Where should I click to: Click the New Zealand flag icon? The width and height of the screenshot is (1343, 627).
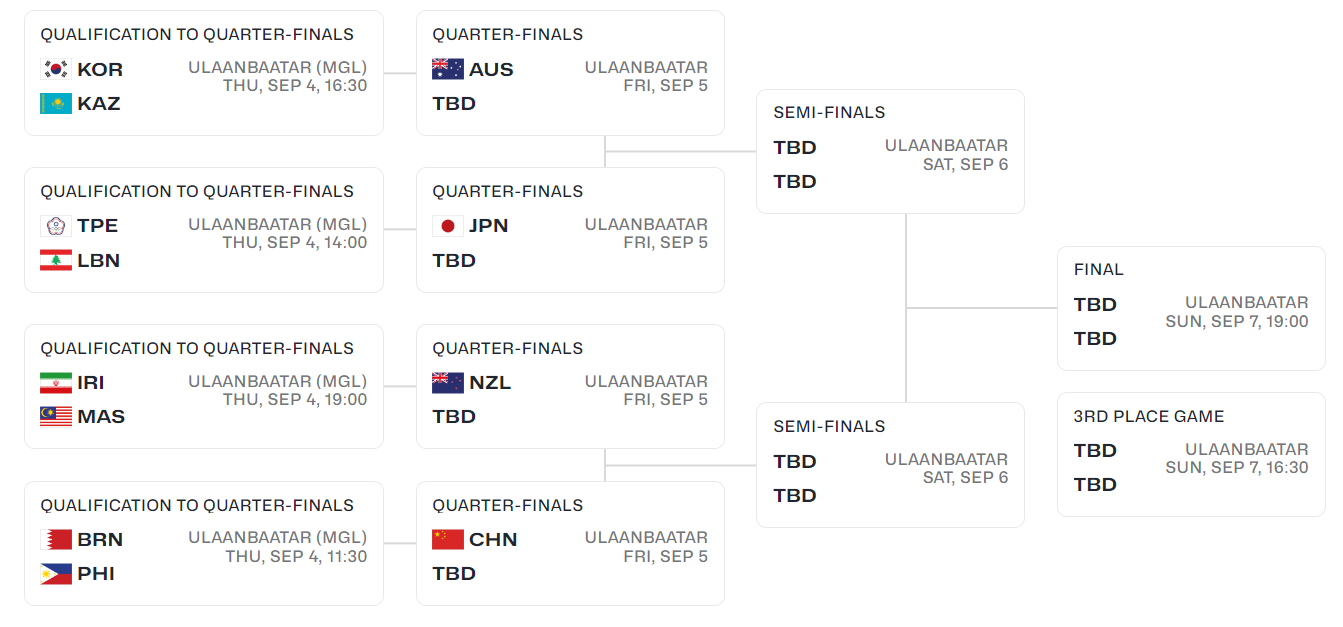[447, 383]
